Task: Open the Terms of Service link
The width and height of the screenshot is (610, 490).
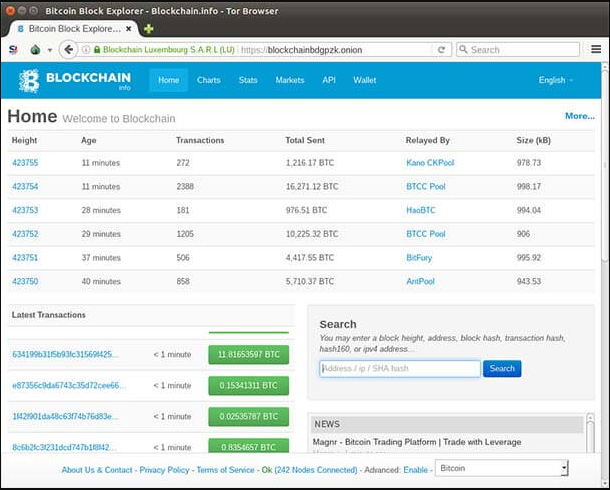Action: coord(225,470)
